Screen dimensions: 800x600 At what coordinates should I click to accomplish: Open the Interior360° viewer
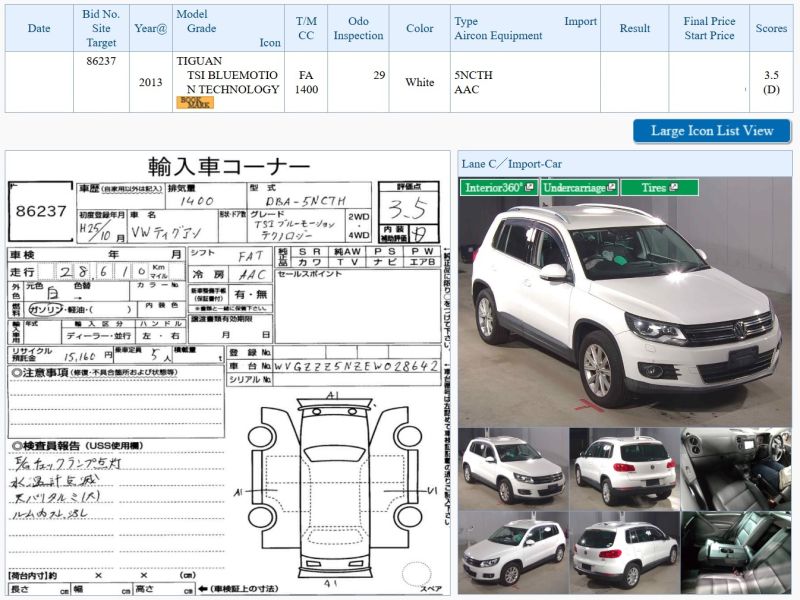click(498, 187)
